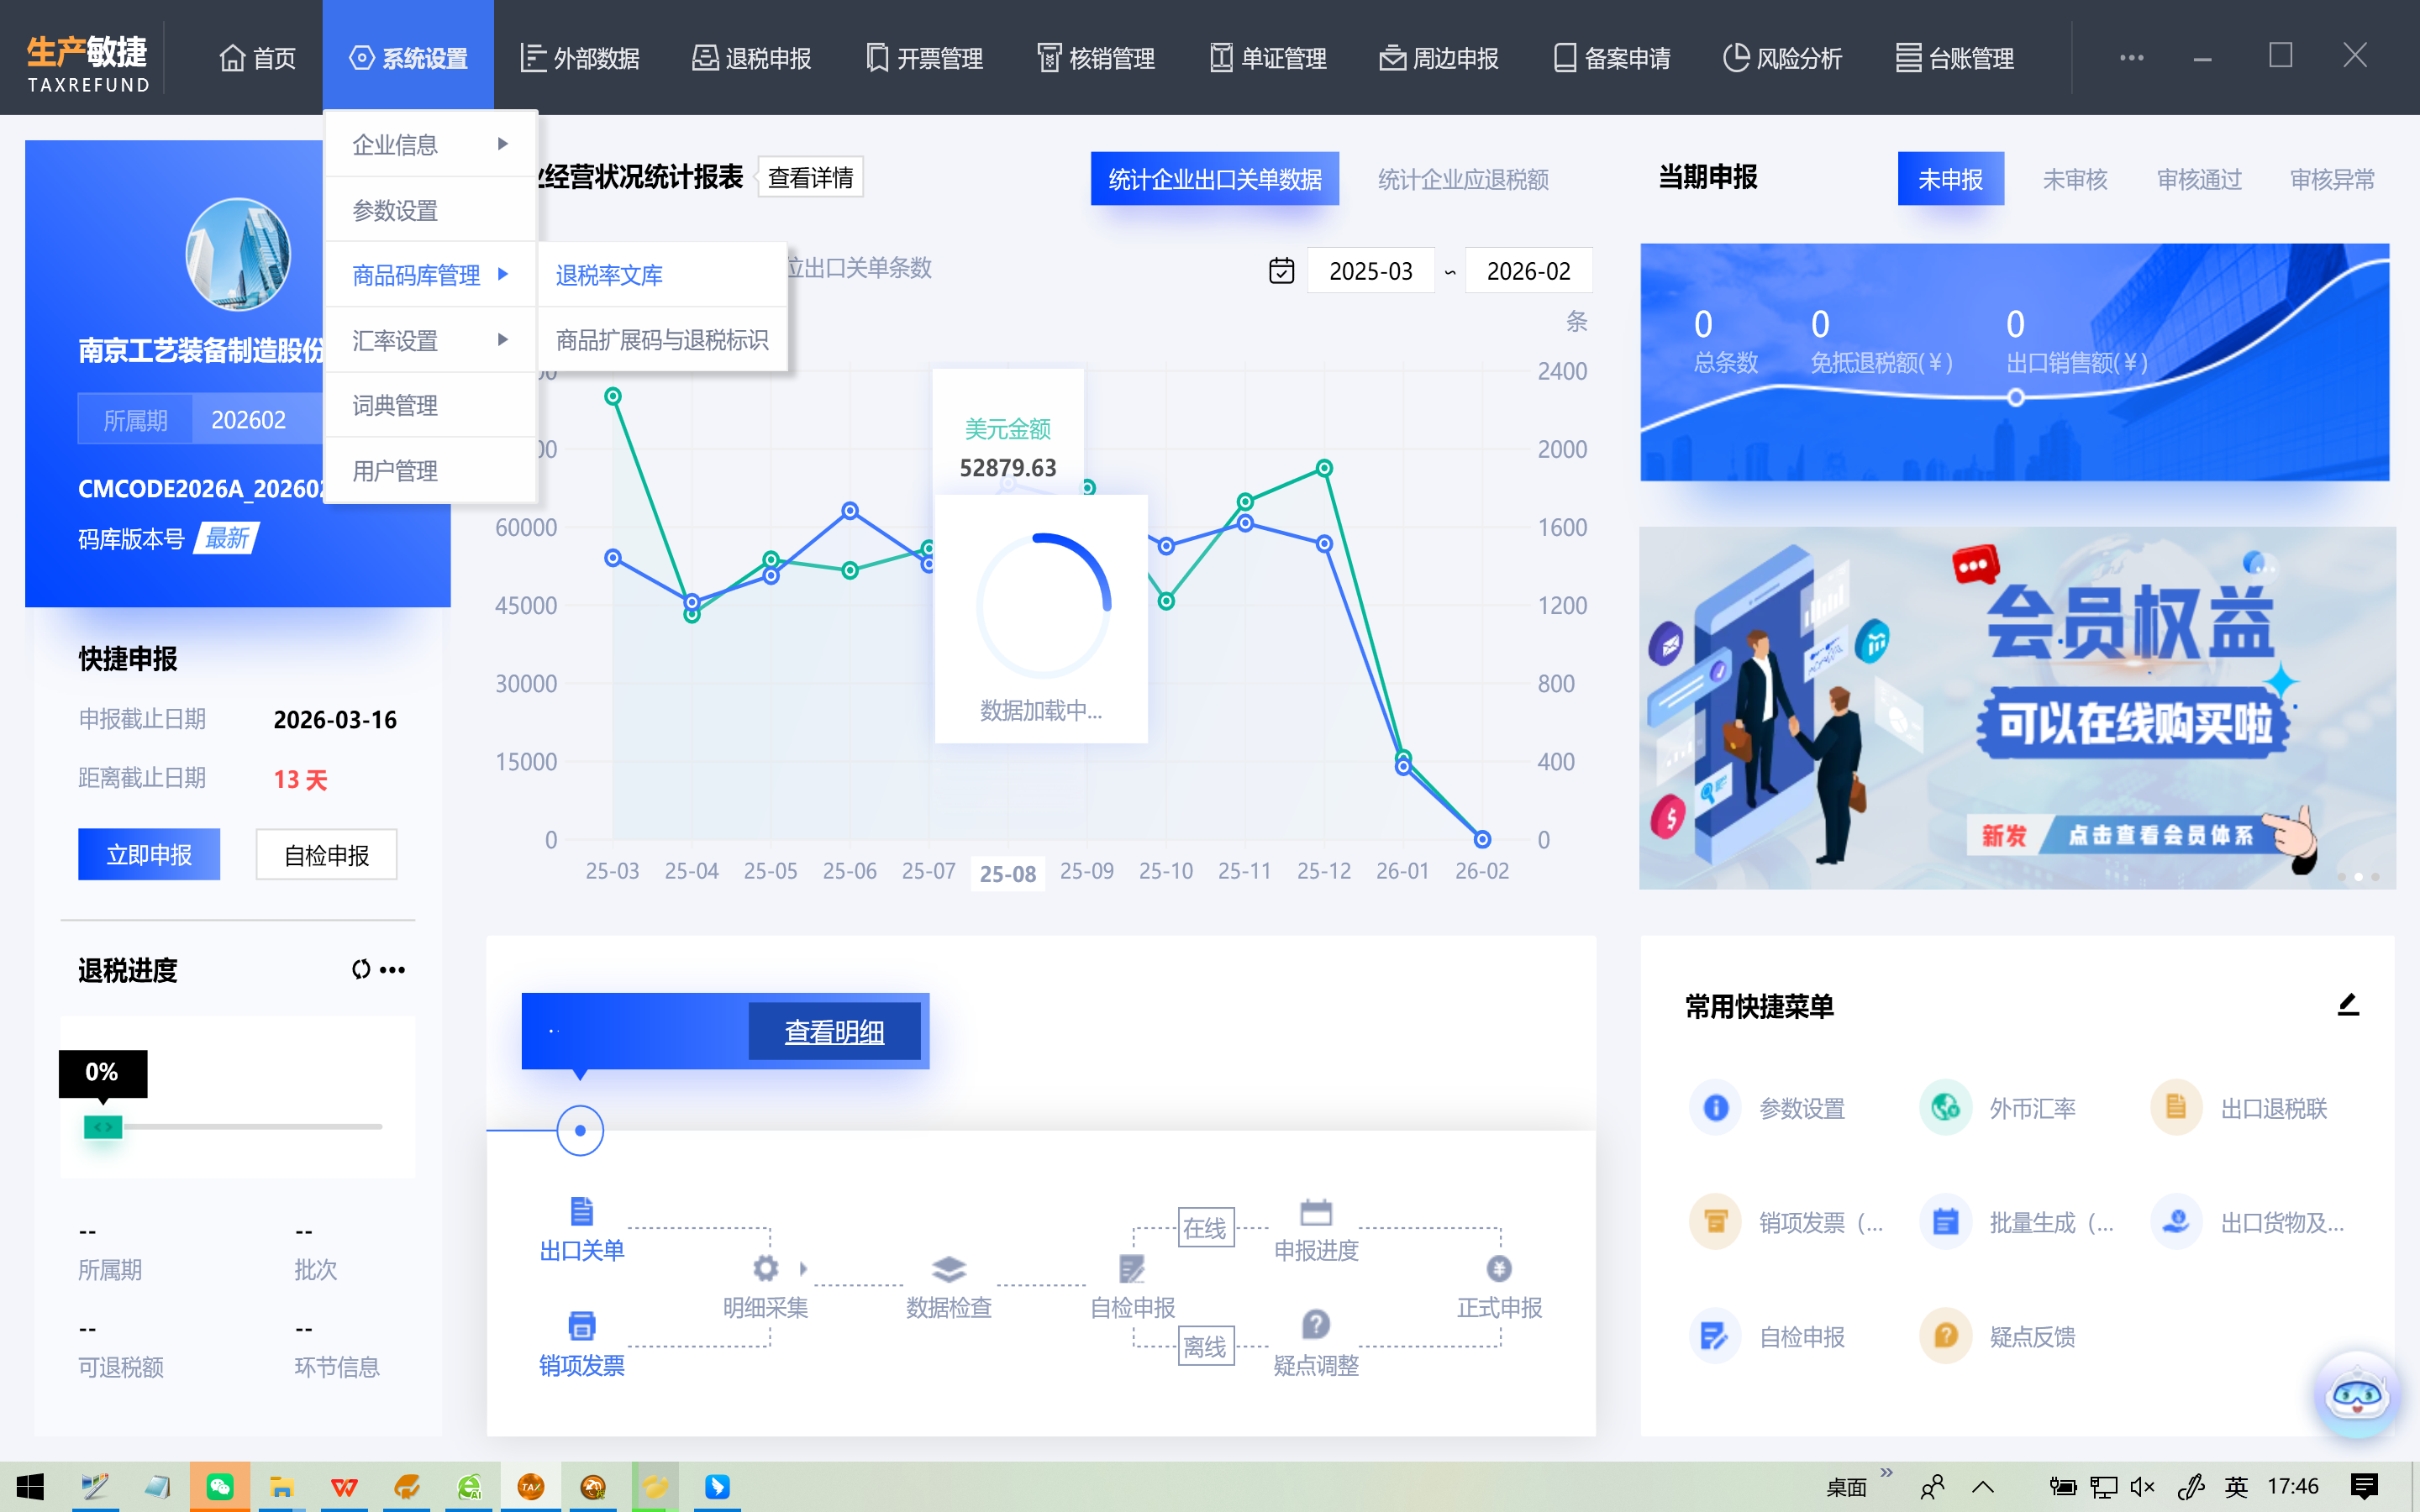Screen dimensions: 2420x1512
Task: Expand the 汇率设置 submenu arrow
Action: 503,340
